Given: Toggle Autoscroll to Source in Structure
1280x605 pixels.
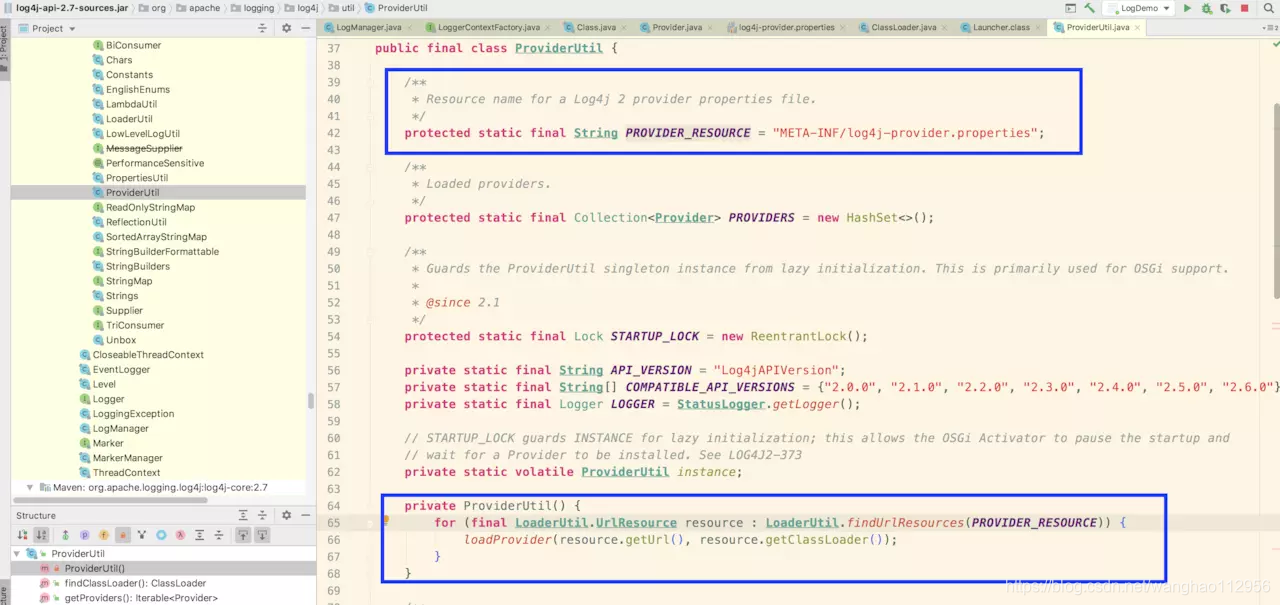Looking at the screenshot, I should (x=243, y=535).
